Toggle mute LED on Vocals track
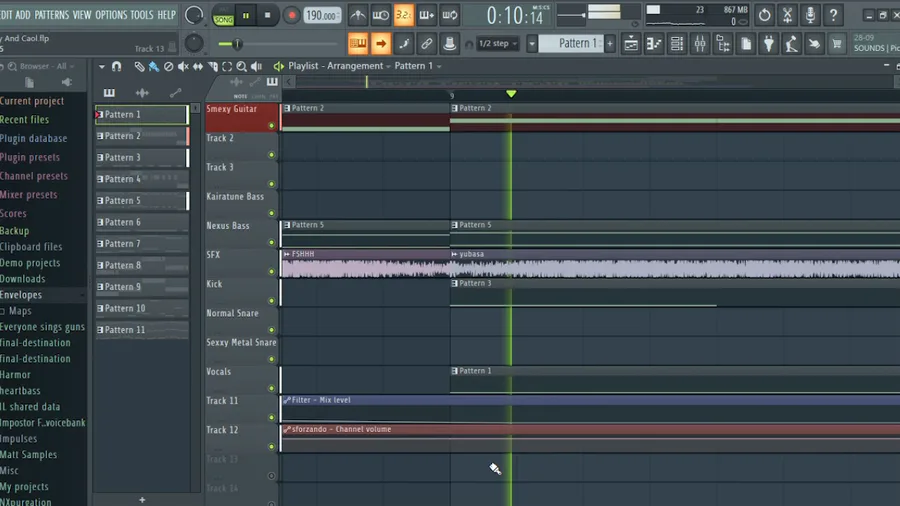Viewport: 900px width, 506px height. (271, 389)
